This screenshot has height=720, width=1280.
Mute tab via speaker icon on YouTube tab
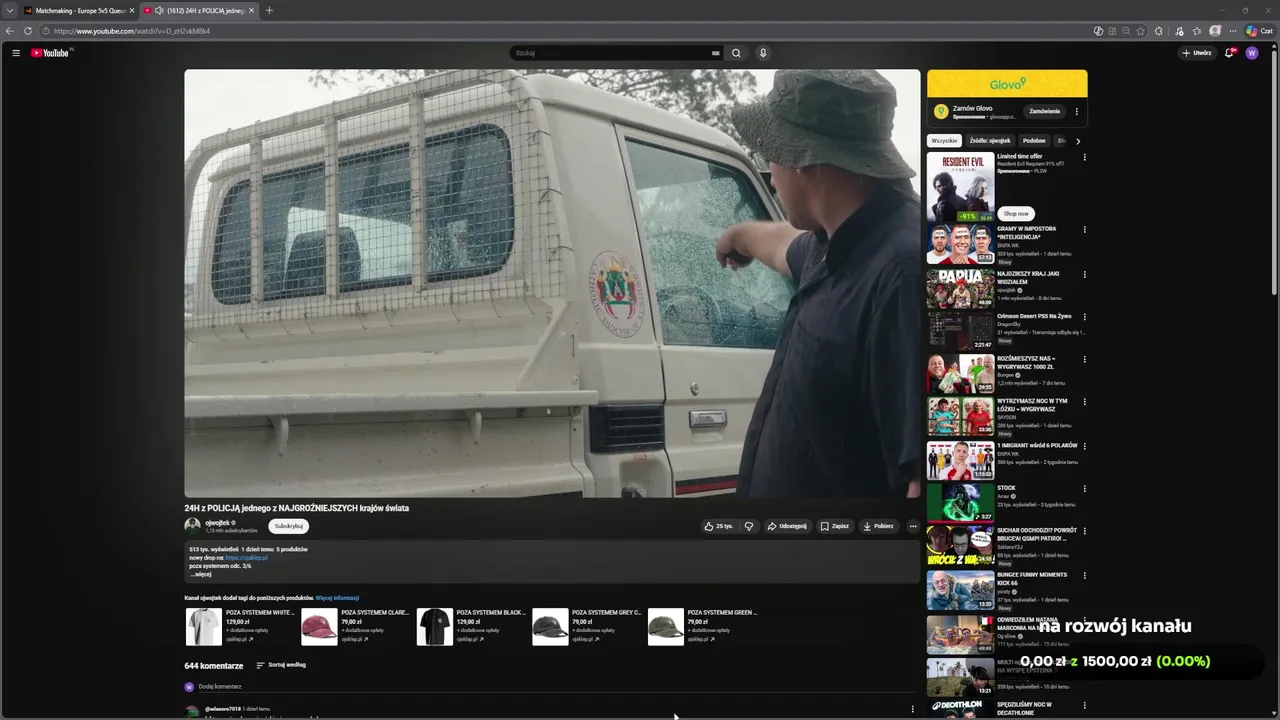pyautogui.click(x=159, y=10)
